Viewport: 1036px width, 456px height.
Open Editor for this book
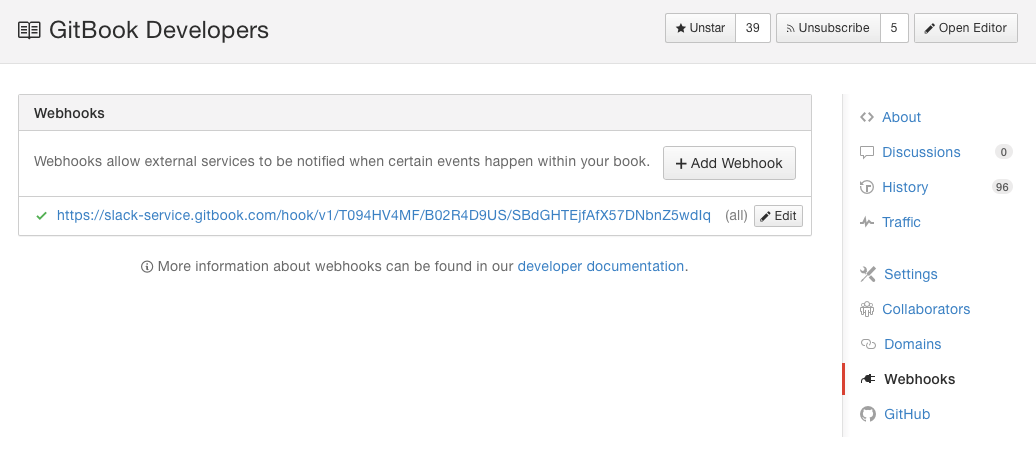(x=965, y=28)
